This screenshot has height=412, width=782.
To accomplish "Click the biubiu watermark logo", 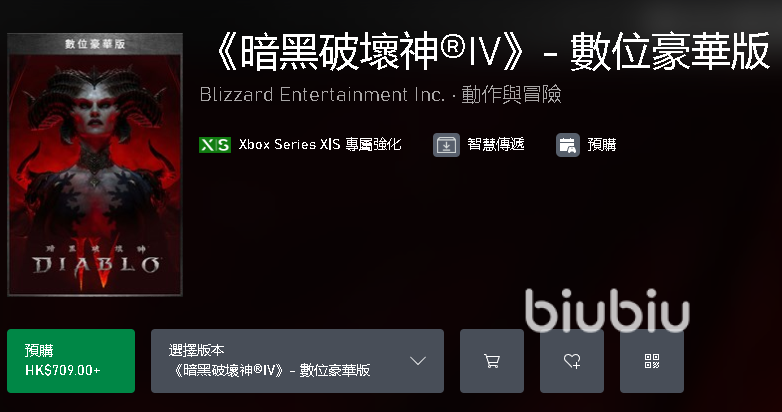I will coord(607,310).
